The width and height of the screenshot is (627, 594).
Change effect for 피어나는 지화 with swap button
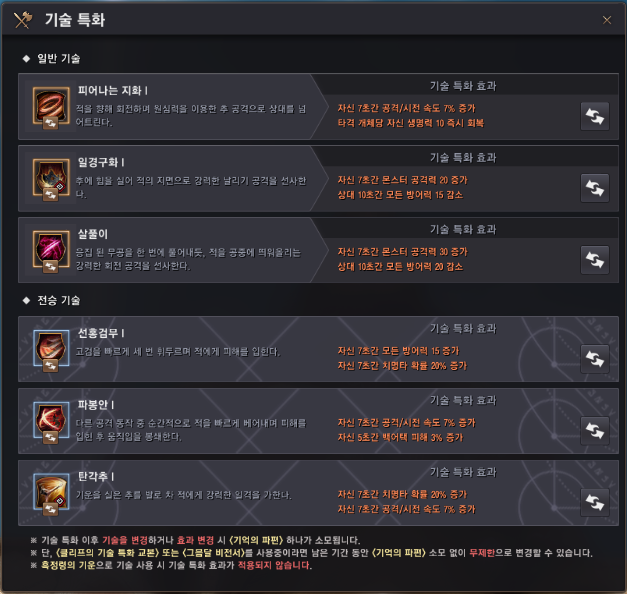point(595,116)
